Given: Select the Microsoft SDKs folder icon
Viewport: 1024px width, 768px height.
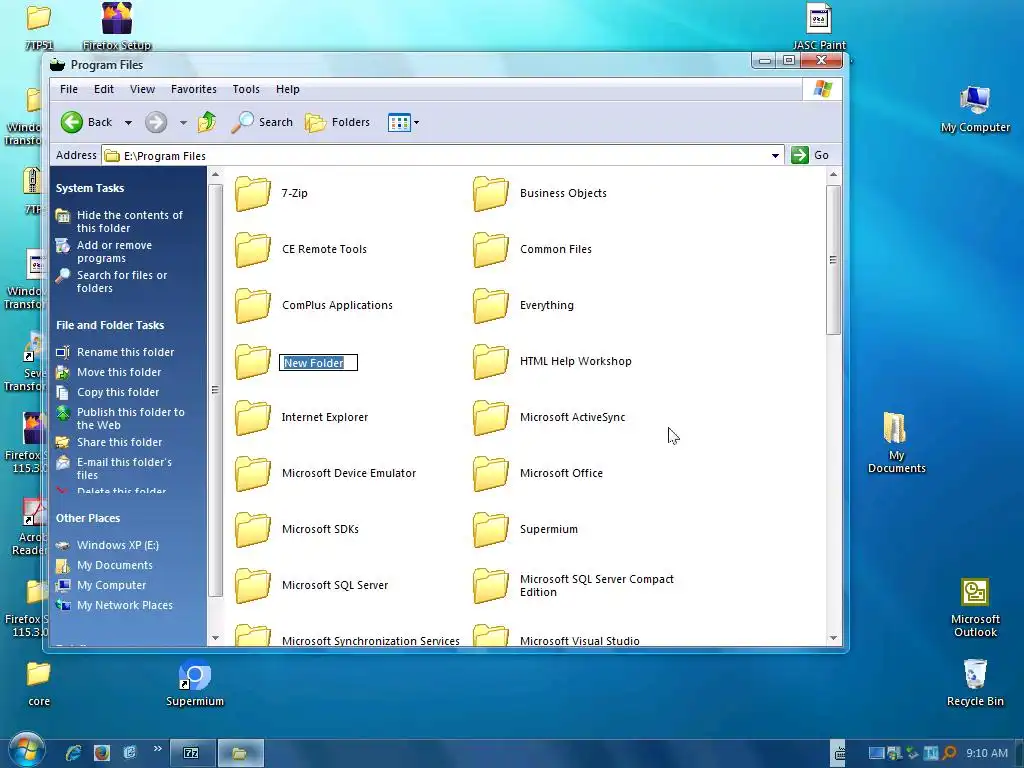Looking at the screenshot, I should click(x=253, y=530).
